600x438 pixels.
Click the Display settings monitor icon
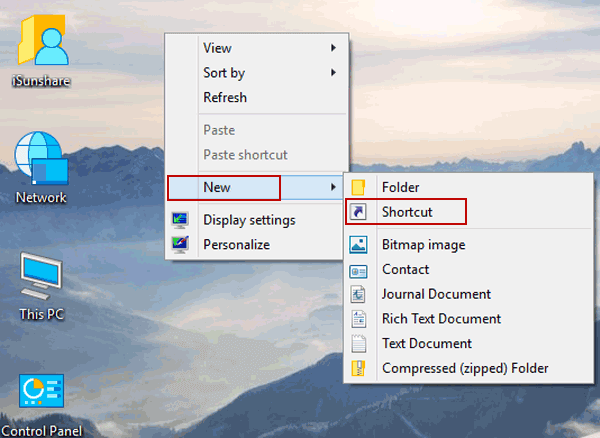[x=180, y=220]
